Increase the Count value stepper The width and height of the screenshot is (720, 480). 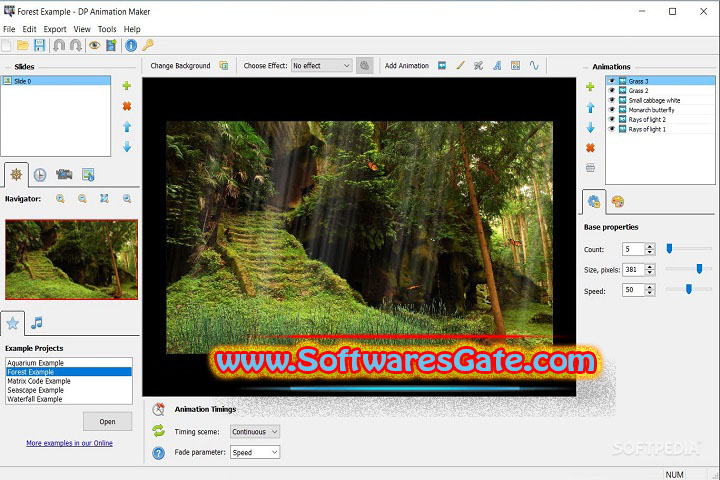(650, 246)
